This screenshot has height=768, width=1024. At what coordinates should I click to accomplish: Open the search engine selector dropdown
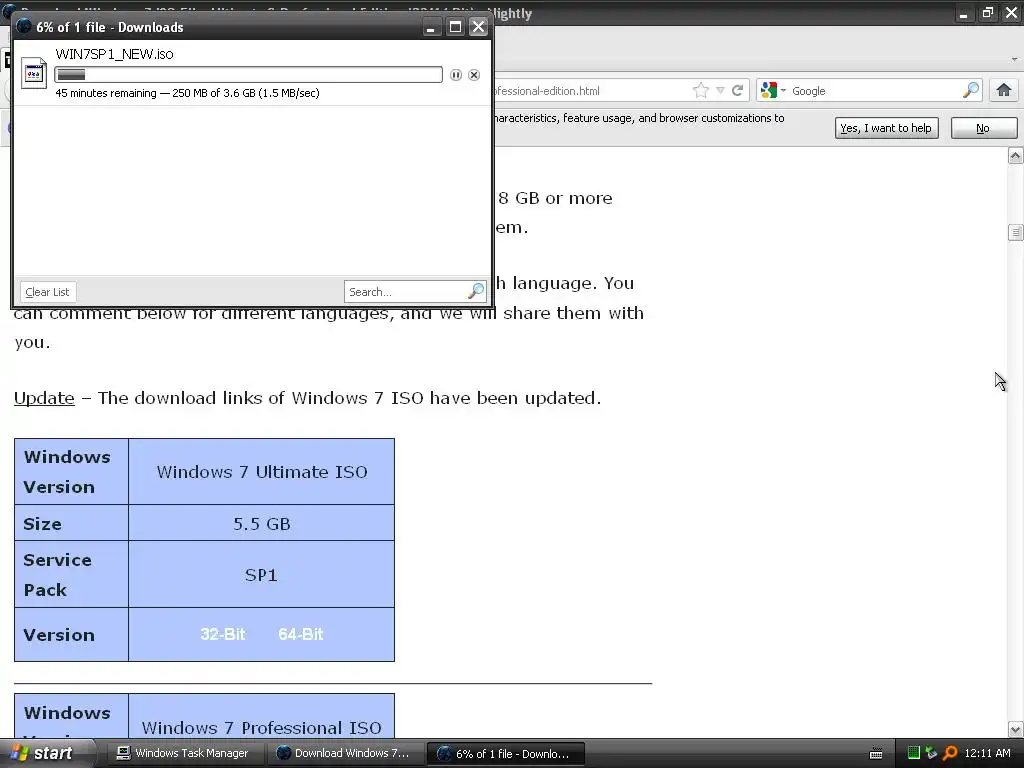(x=773, y=90)
